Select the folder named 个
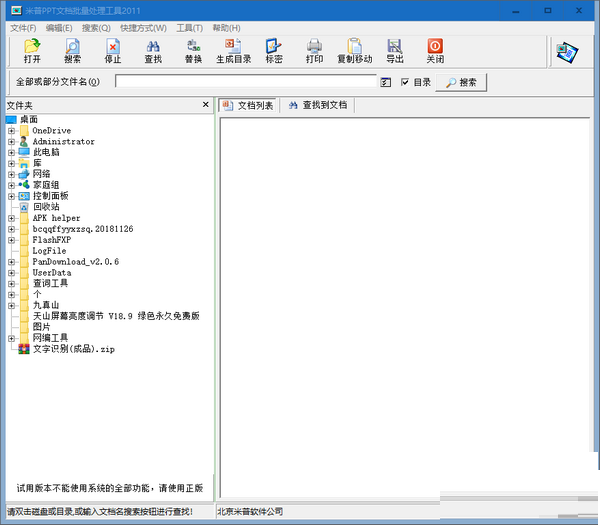The height and width of the screenshot is (525, 600). click(37, 294)
